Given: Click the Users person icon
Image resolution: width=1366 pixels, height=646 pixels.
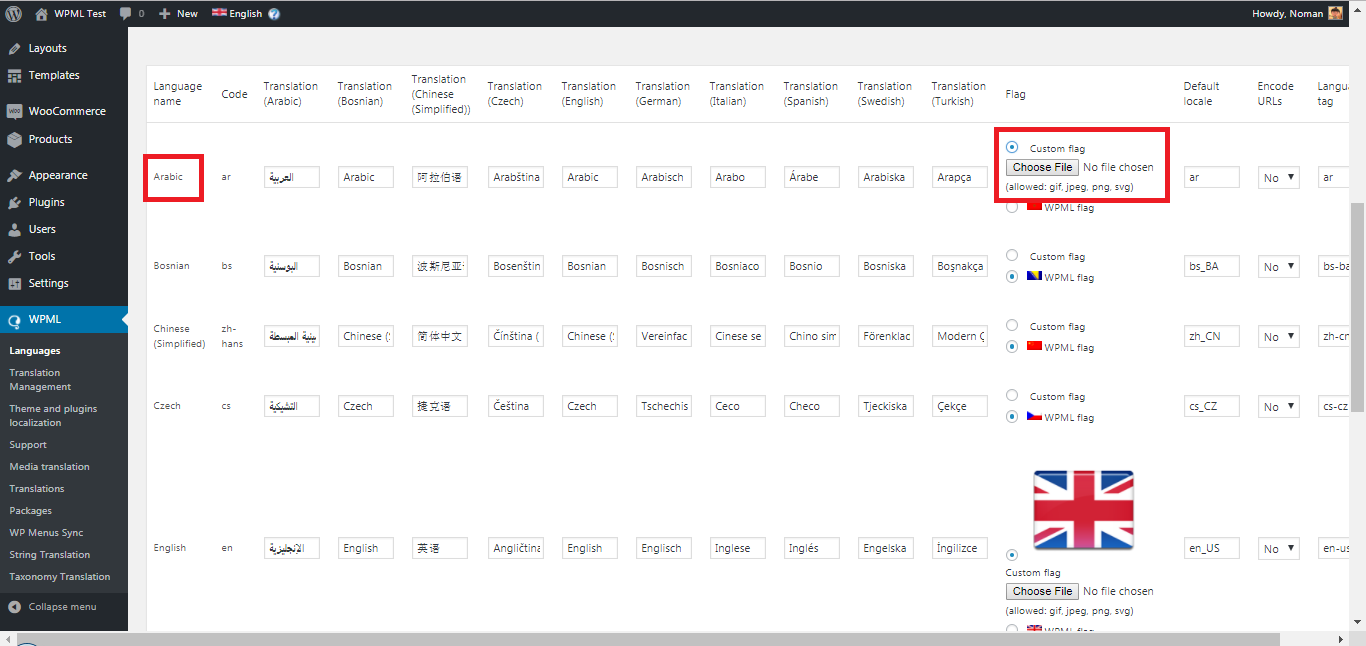Looking at the screenshot, I should pos(14,229).
